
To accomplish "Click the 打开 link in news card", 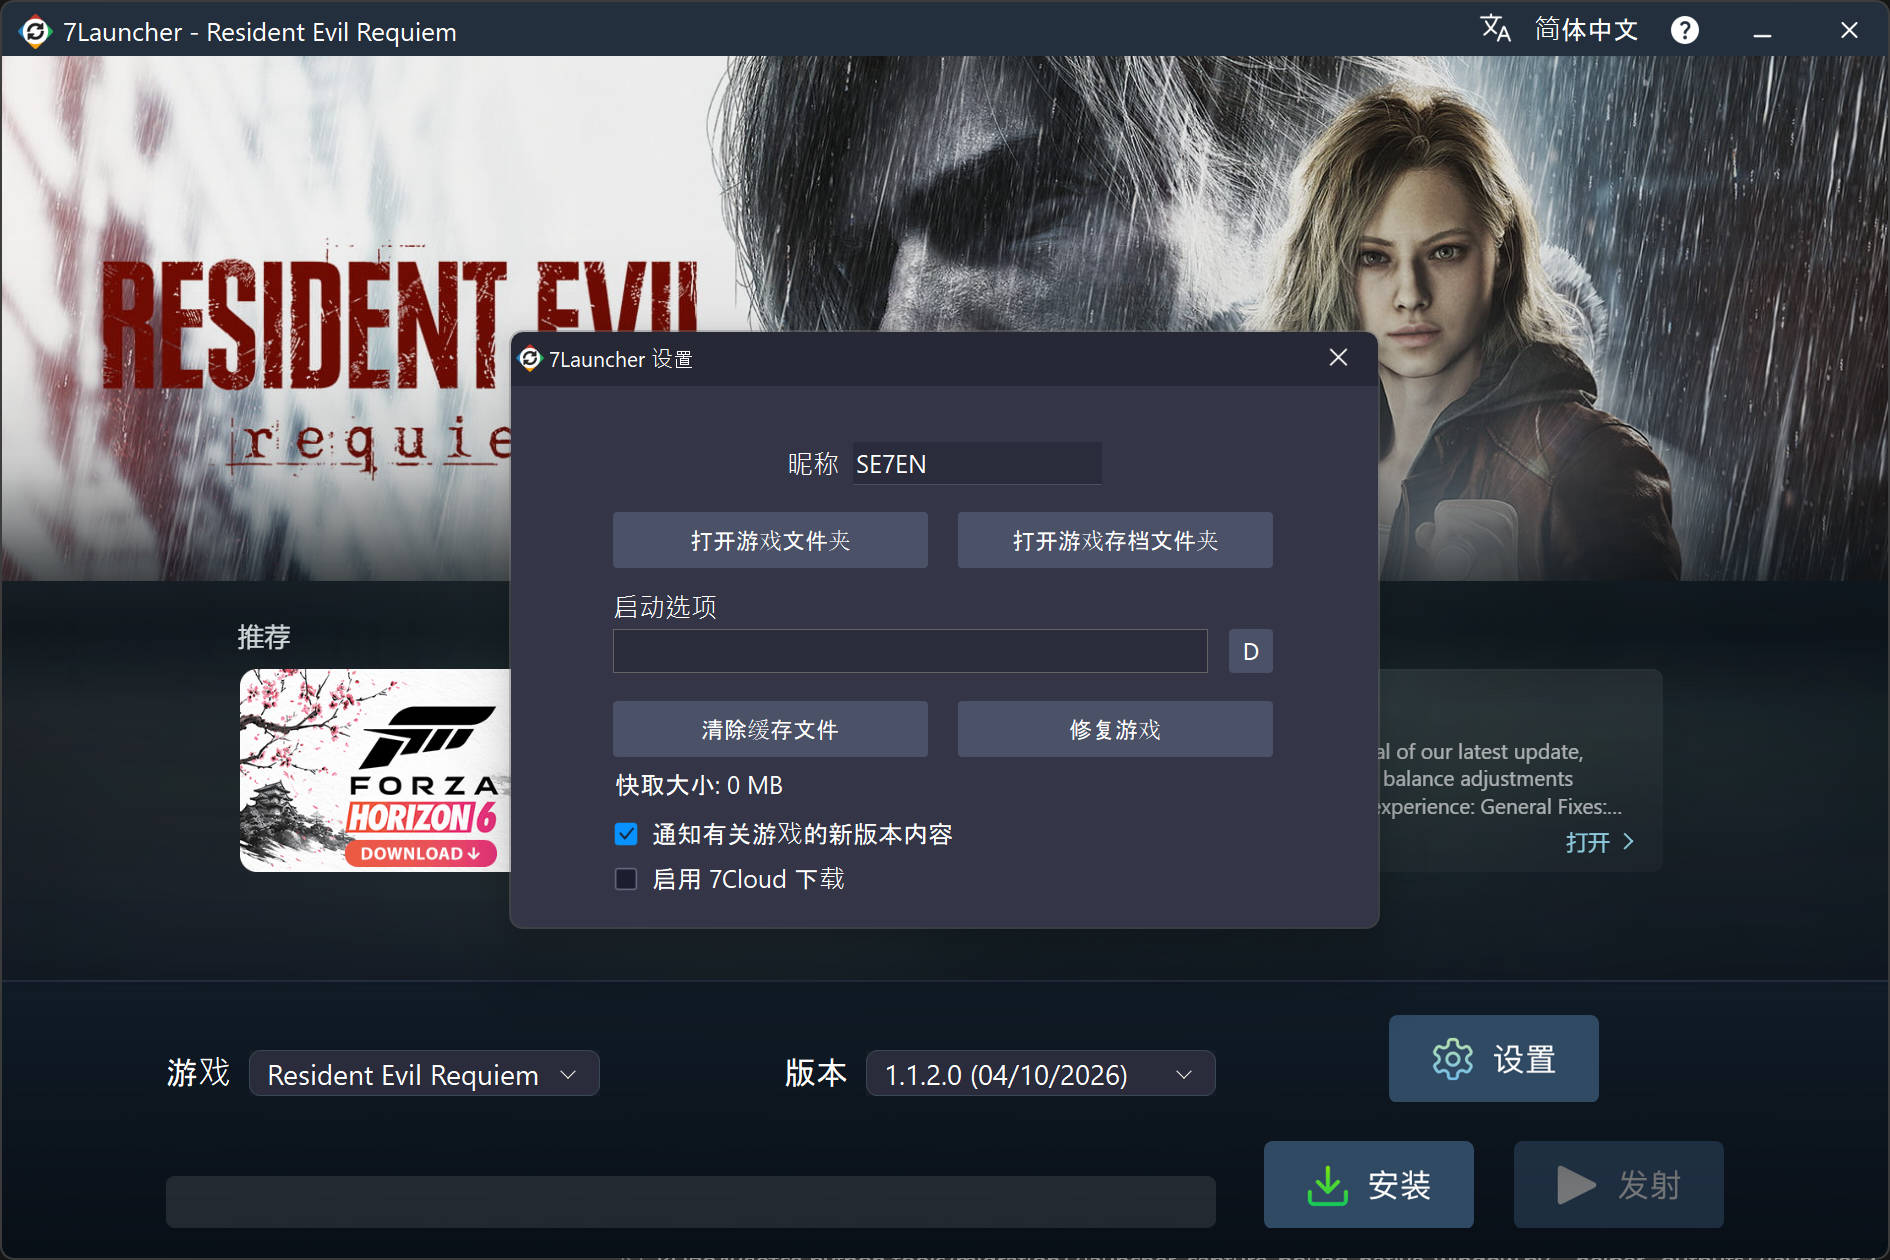I will click(1600, 842).
